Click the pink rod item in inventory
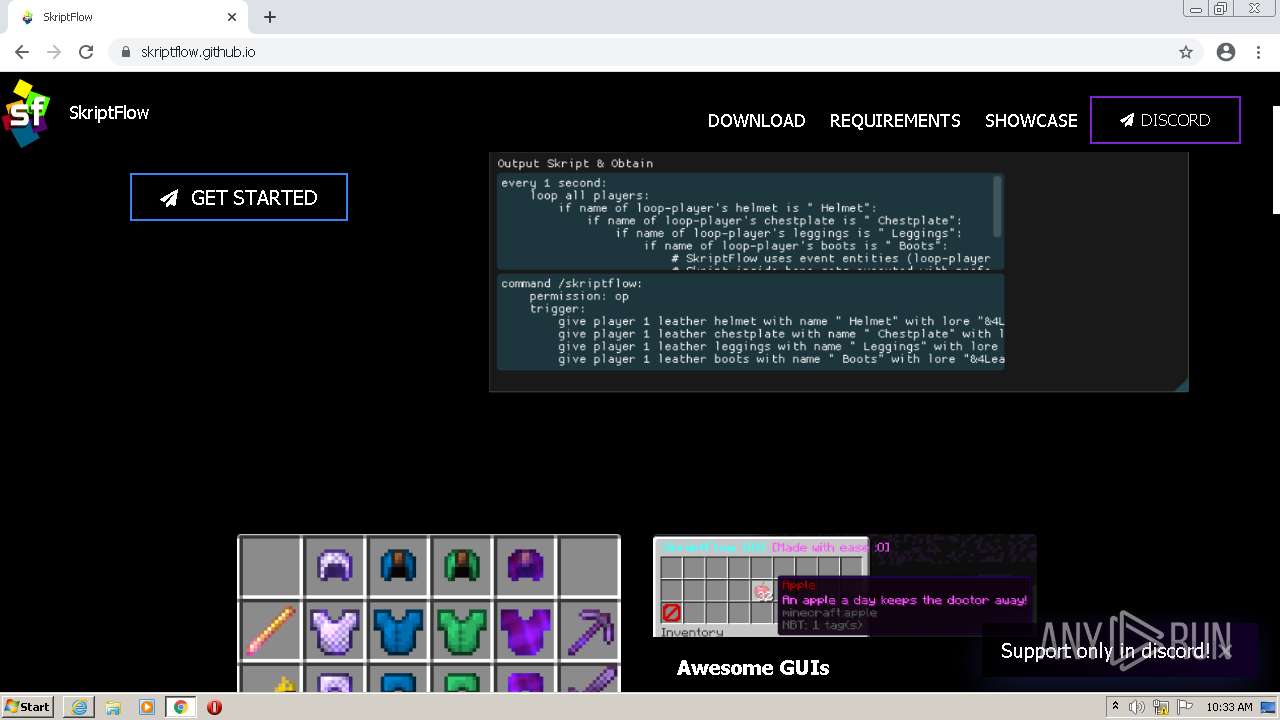1280x720 pixels. click(271, 632)
